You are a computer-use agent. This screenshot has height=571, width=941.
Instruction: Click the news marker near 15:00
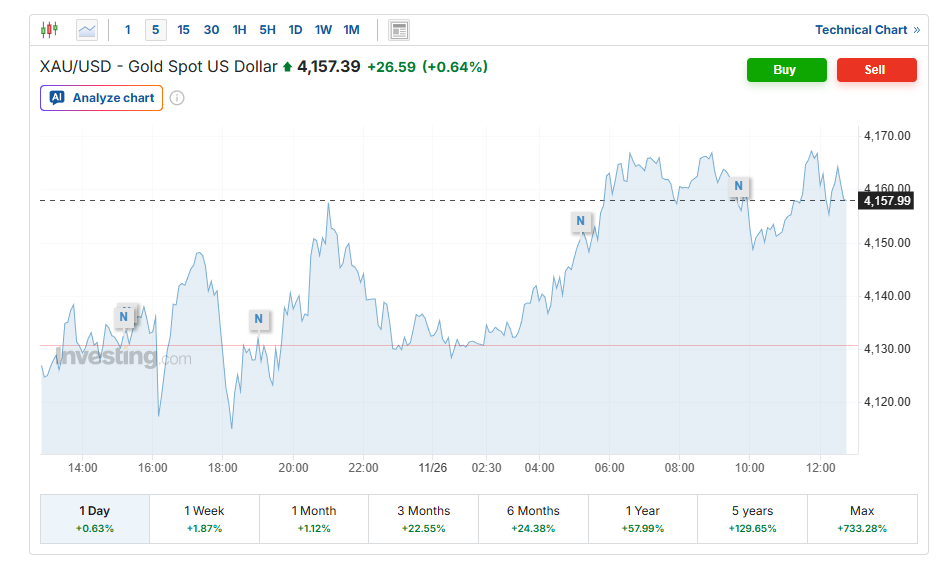[124, 317]
